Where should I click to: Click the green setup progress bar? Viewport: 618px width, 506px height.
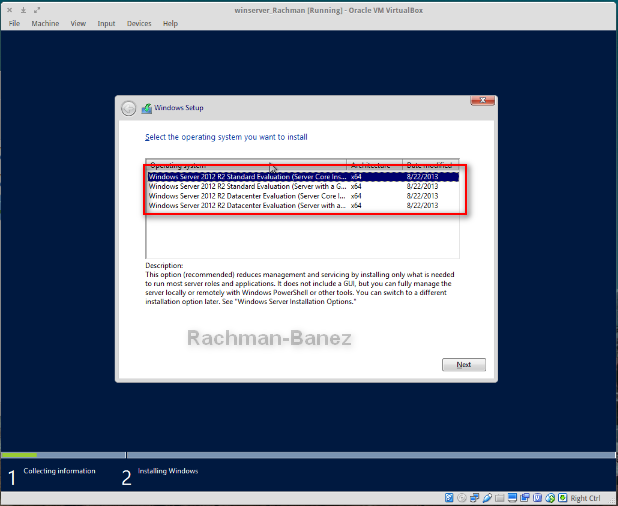coord(19,455)
